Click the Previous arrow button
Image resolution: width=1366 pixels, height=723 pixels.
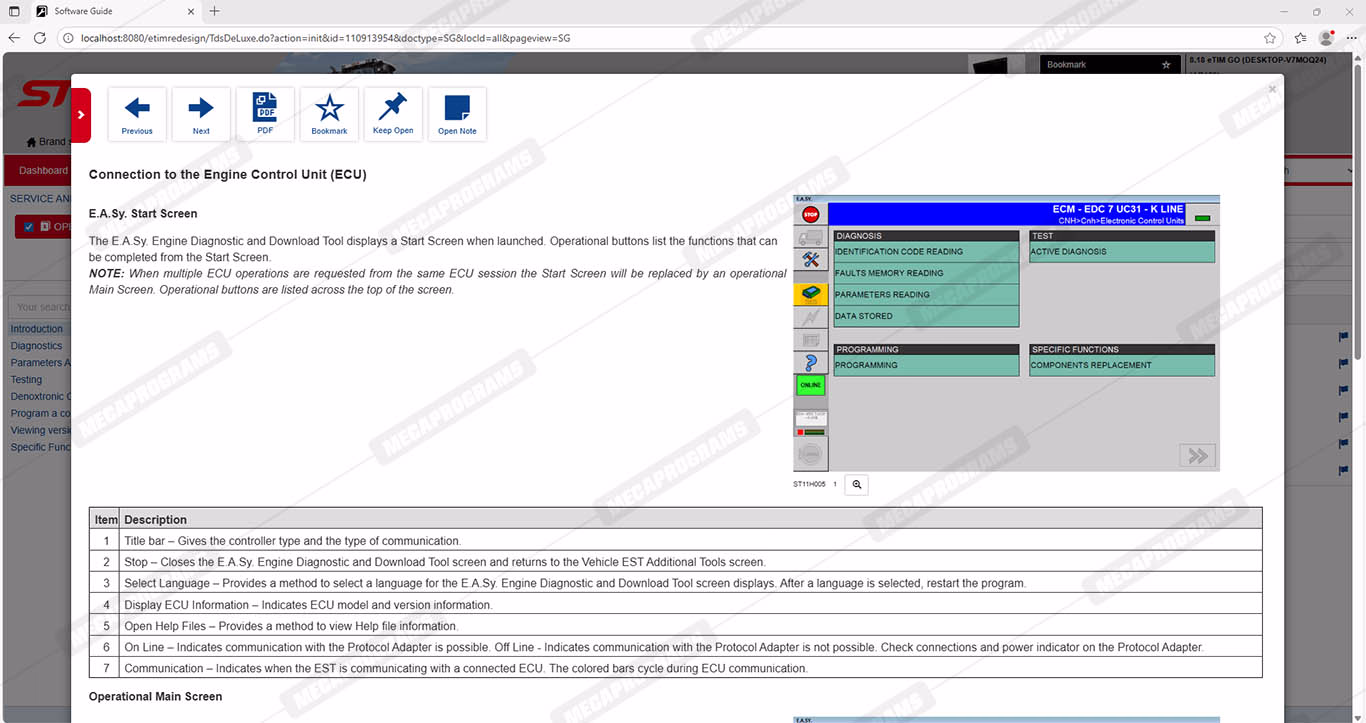137,113
